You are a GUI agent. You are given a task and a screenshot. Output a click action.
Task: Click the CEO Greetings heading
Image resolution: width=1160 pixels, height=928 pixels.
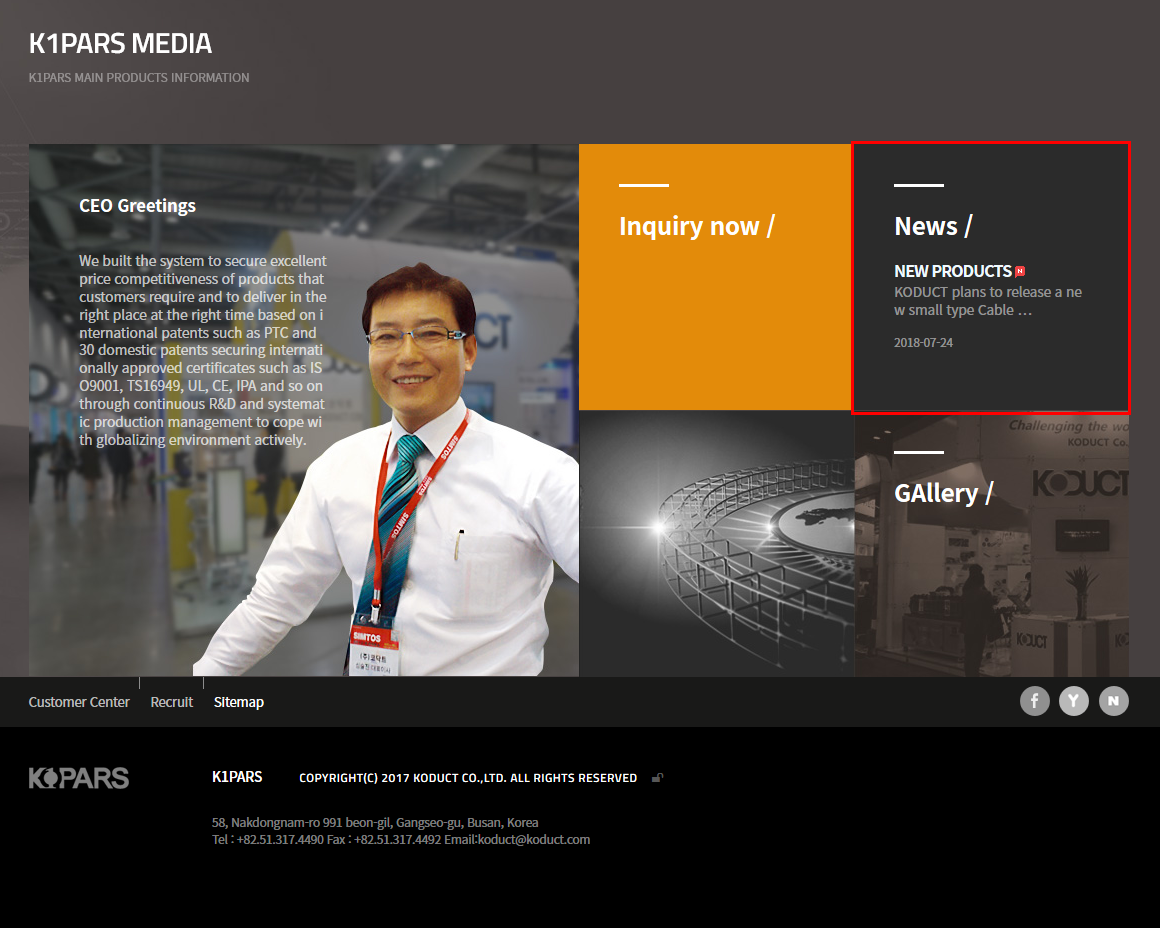137,206
